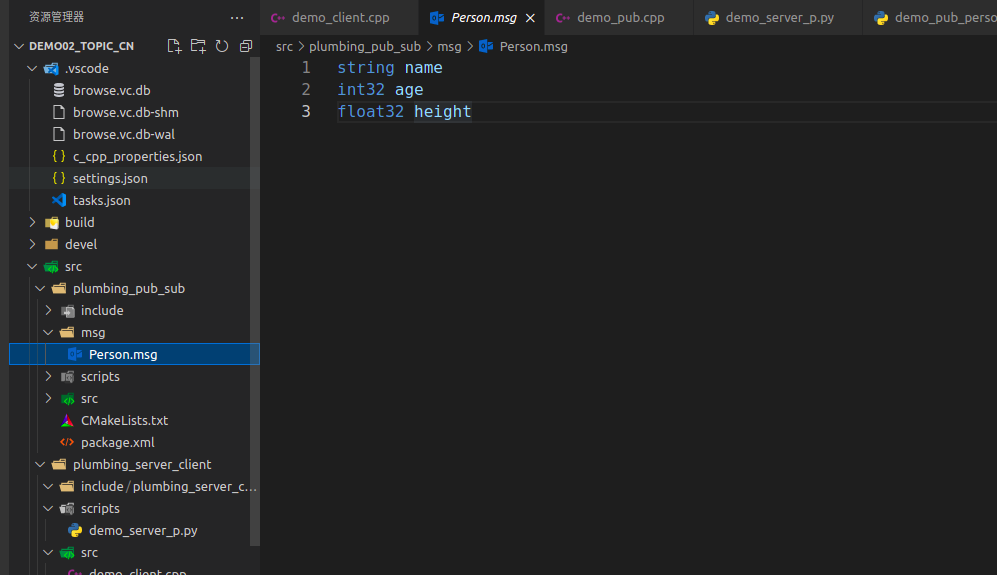Open c_cpp_properties.json file
This screenshot has height=575, width=997.
137,156
